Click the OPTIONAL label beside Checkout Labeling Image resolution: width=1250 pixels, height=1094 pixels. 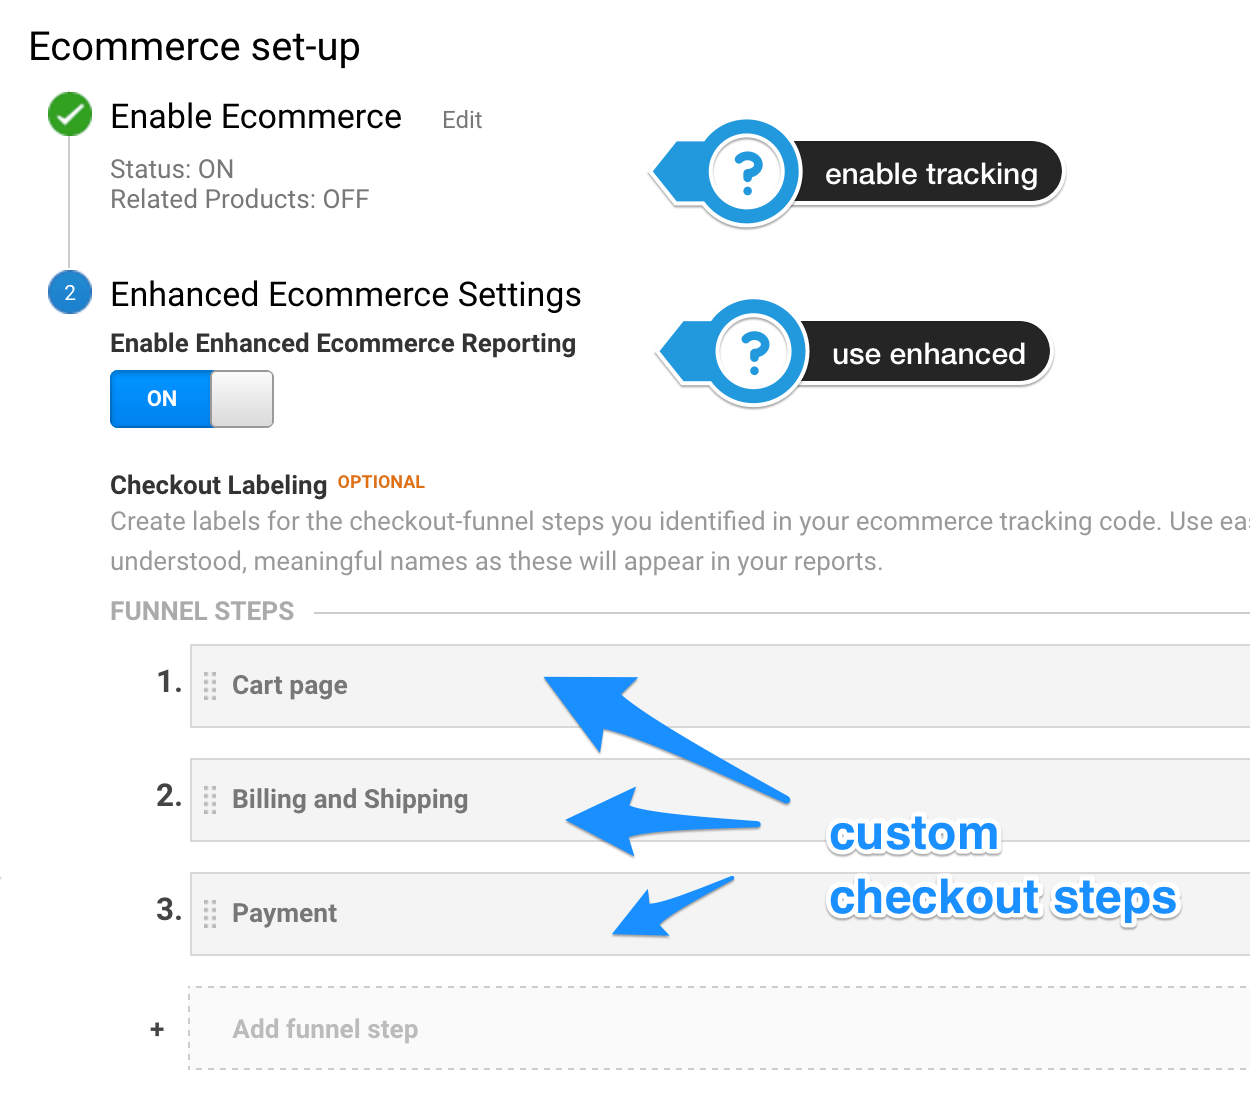point(381,482)
